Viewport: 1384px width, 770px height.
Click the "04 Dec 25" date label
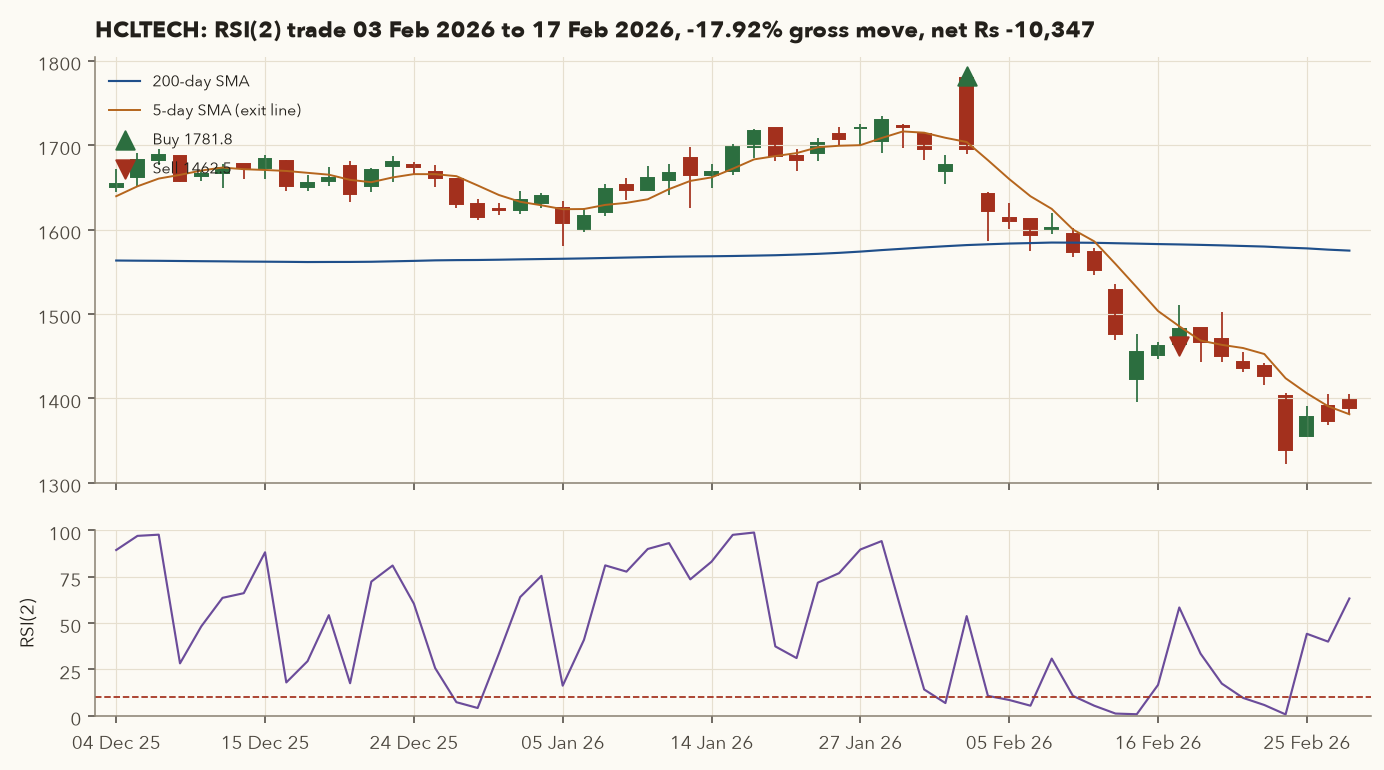[116, 744]
